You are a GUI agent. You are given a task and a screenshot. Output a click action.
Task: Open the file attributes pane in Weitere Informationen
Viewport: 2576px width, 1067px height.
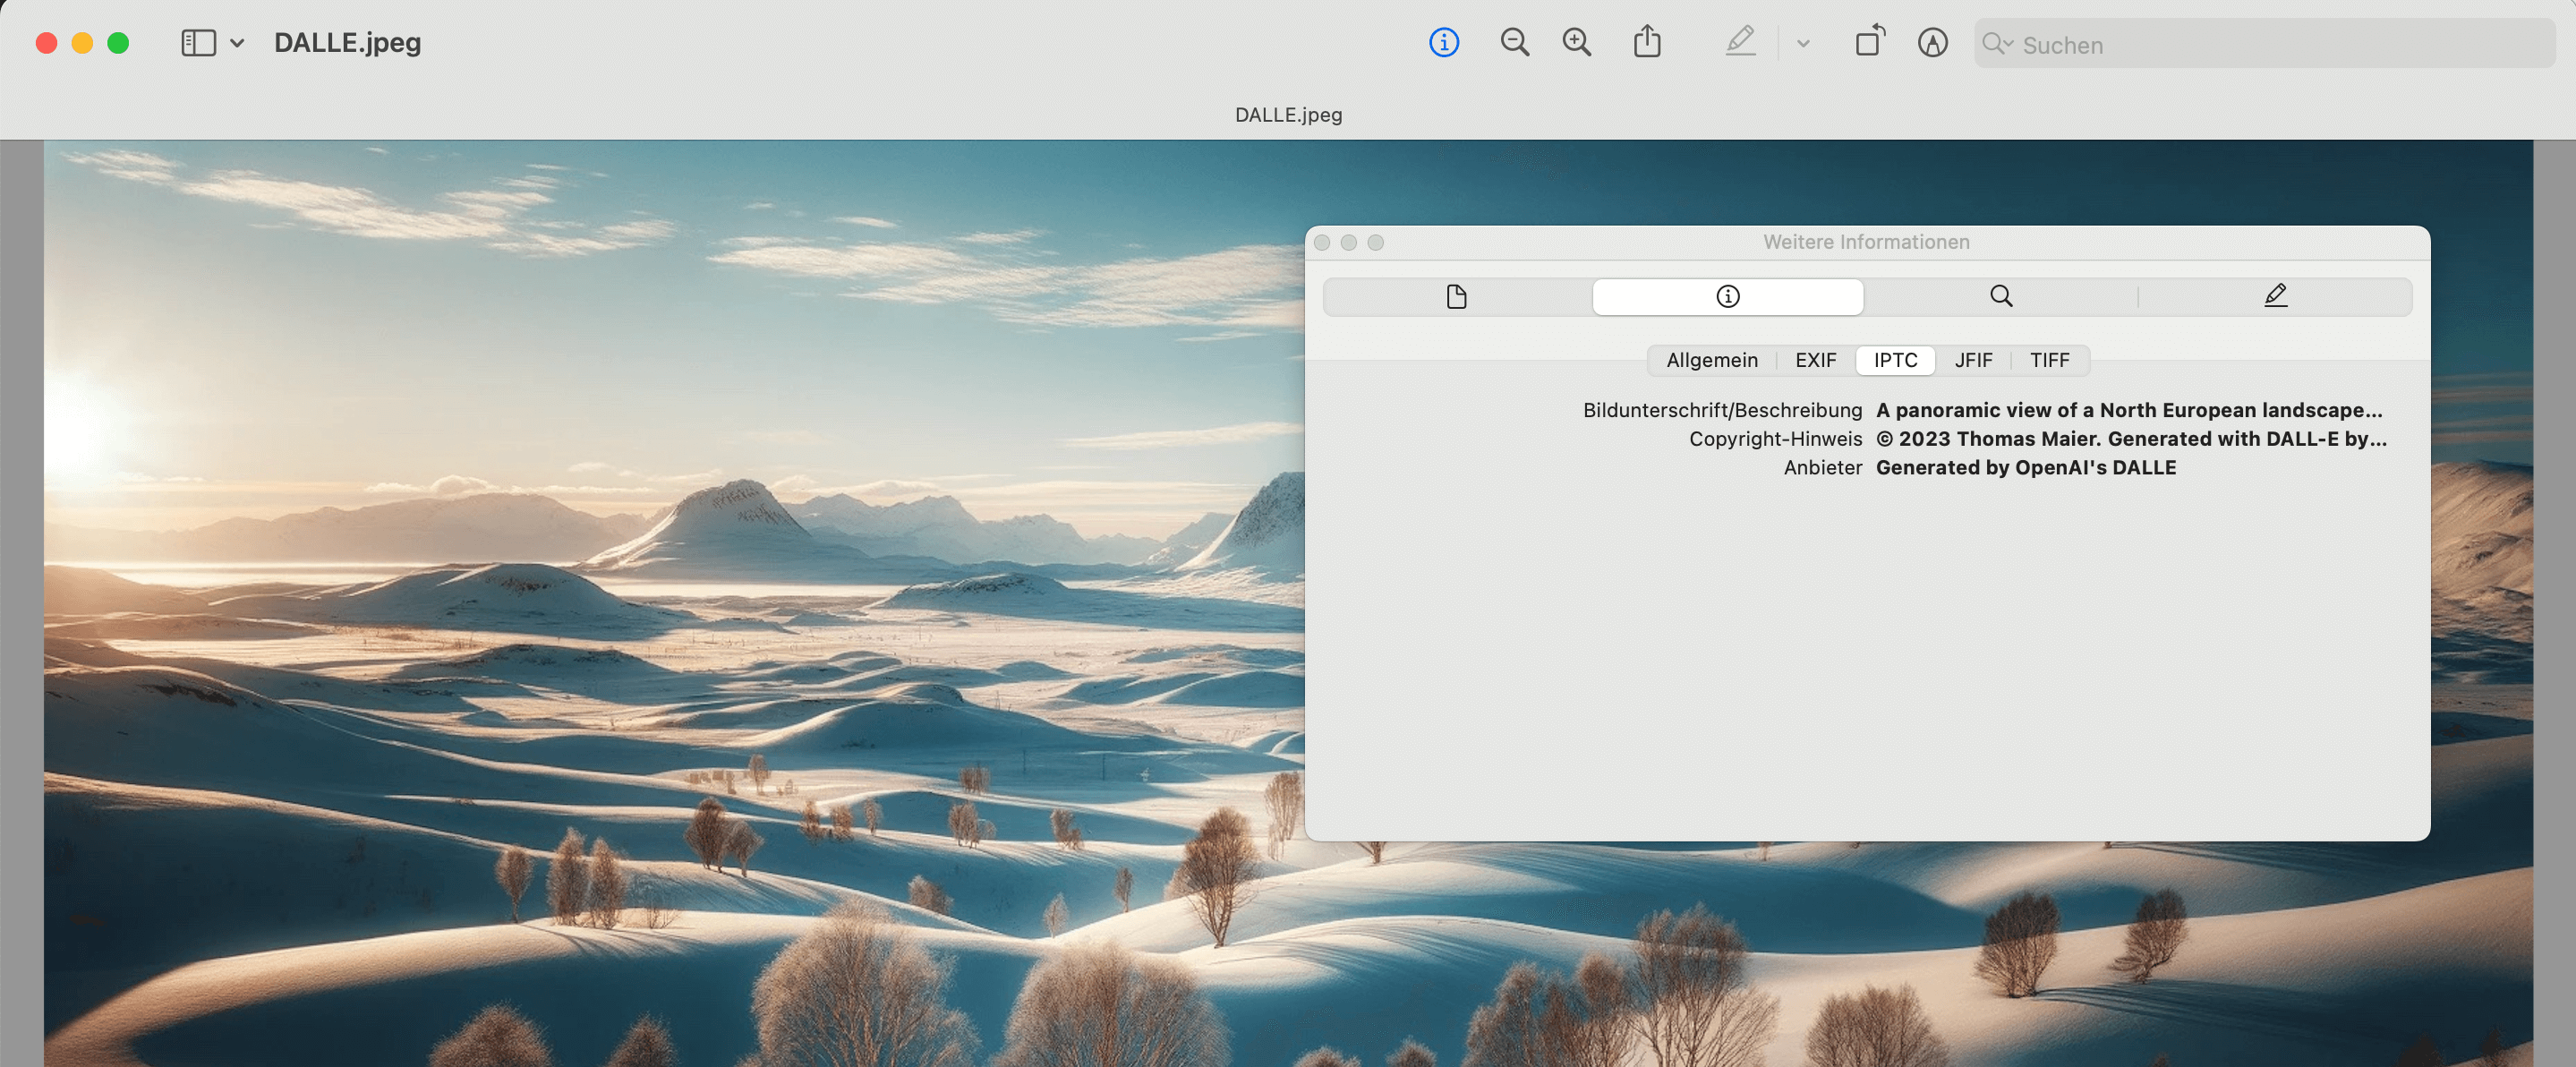click(1457, 296)
